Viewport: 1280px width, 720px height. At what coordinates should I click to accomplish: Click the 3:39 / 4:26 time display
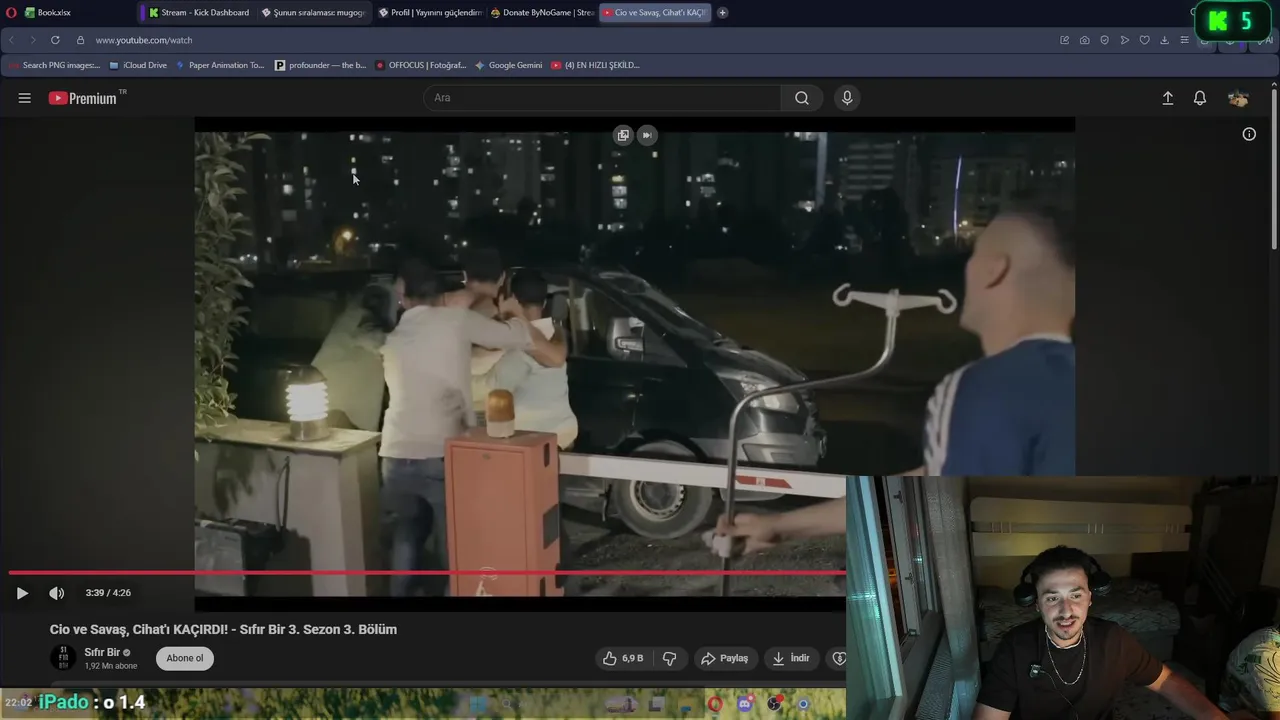(x=108, y=593)
